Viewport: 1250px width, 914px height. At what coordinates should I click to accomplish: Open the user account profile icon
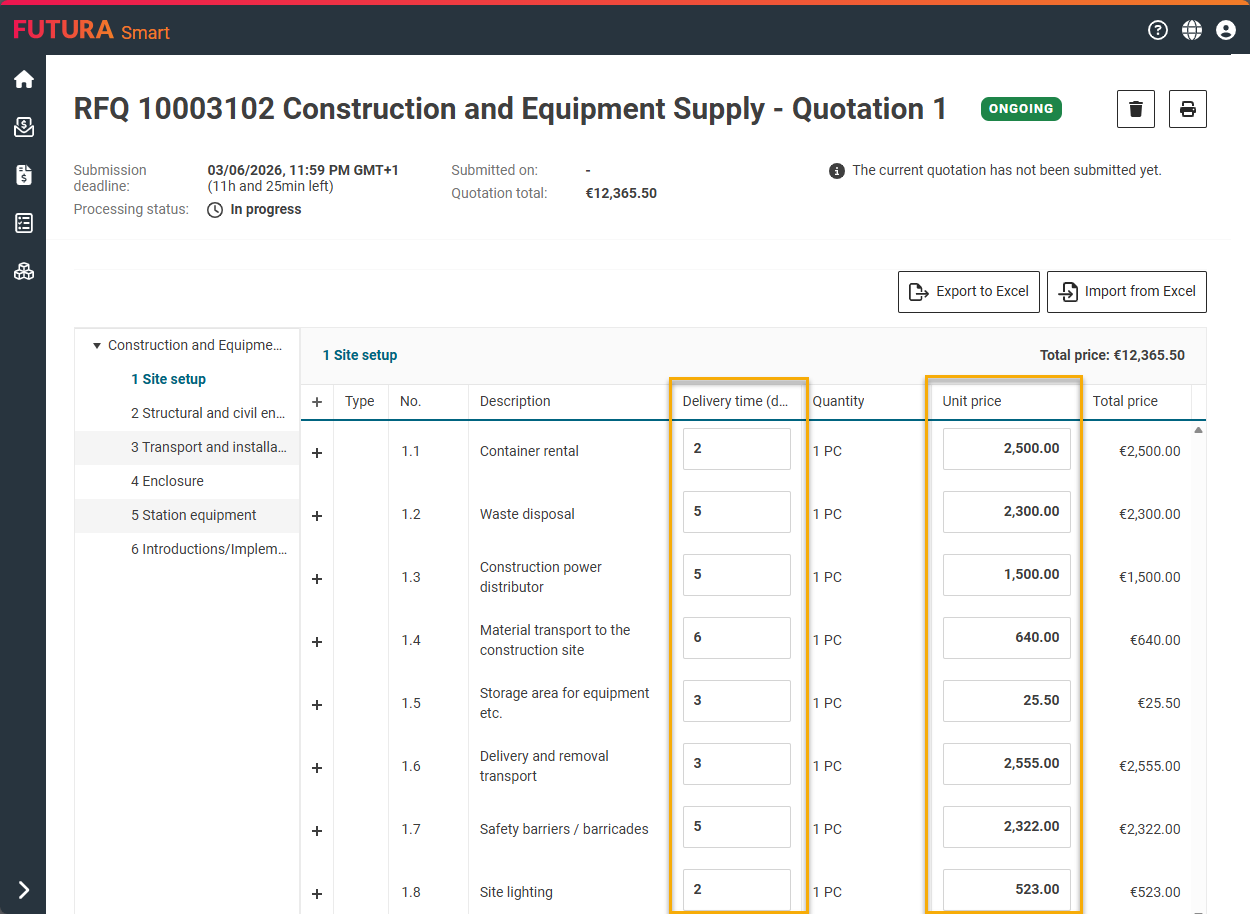(1226, 30)
